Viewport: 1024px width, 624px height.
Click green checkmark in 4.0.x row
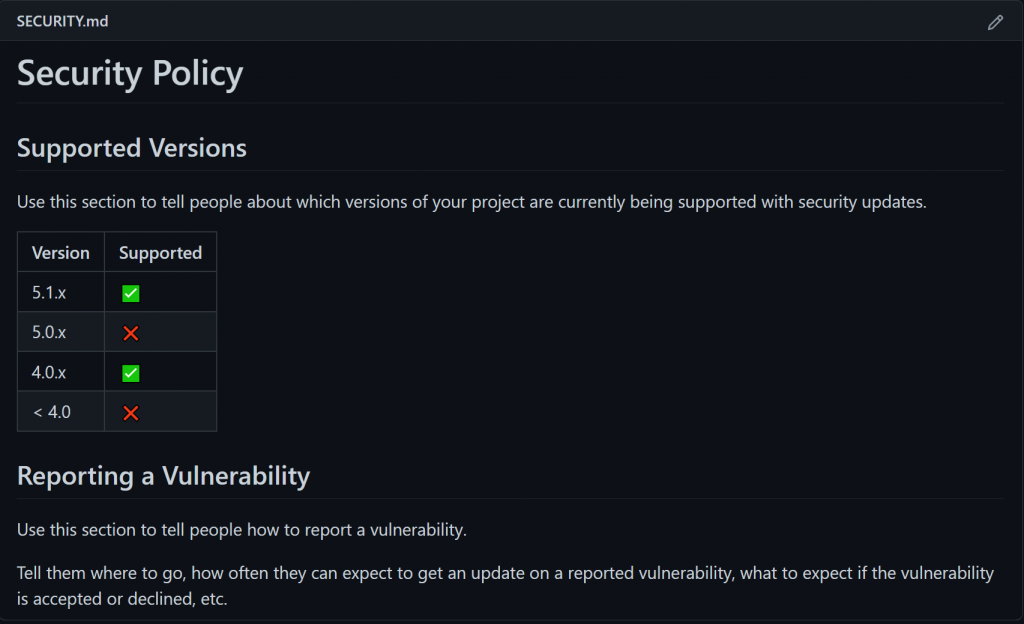130,373
